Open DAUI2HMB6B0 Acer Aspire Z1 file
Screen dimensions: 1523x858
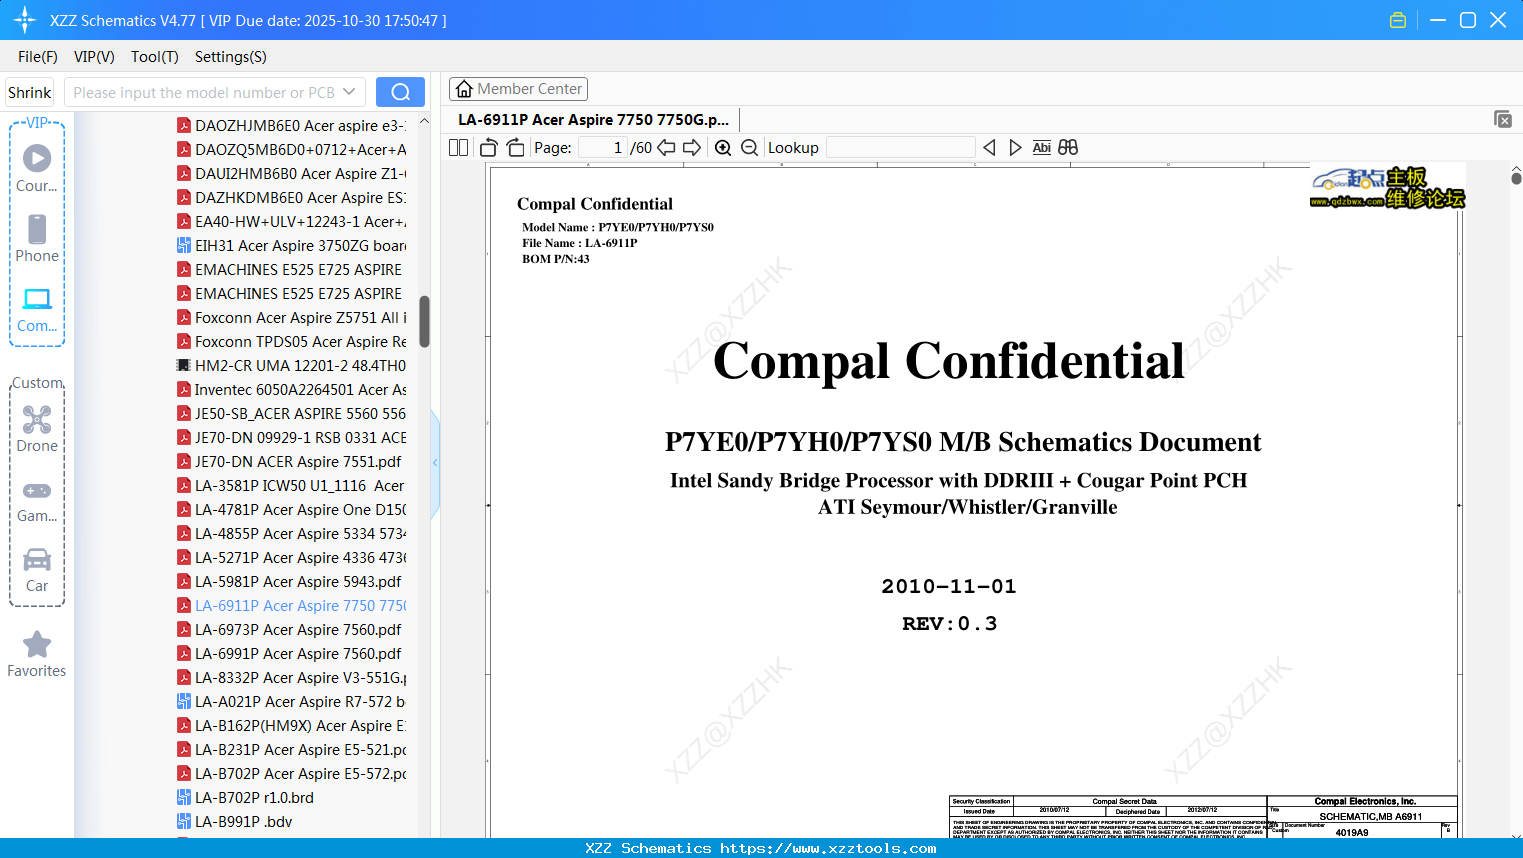[300, 173]
